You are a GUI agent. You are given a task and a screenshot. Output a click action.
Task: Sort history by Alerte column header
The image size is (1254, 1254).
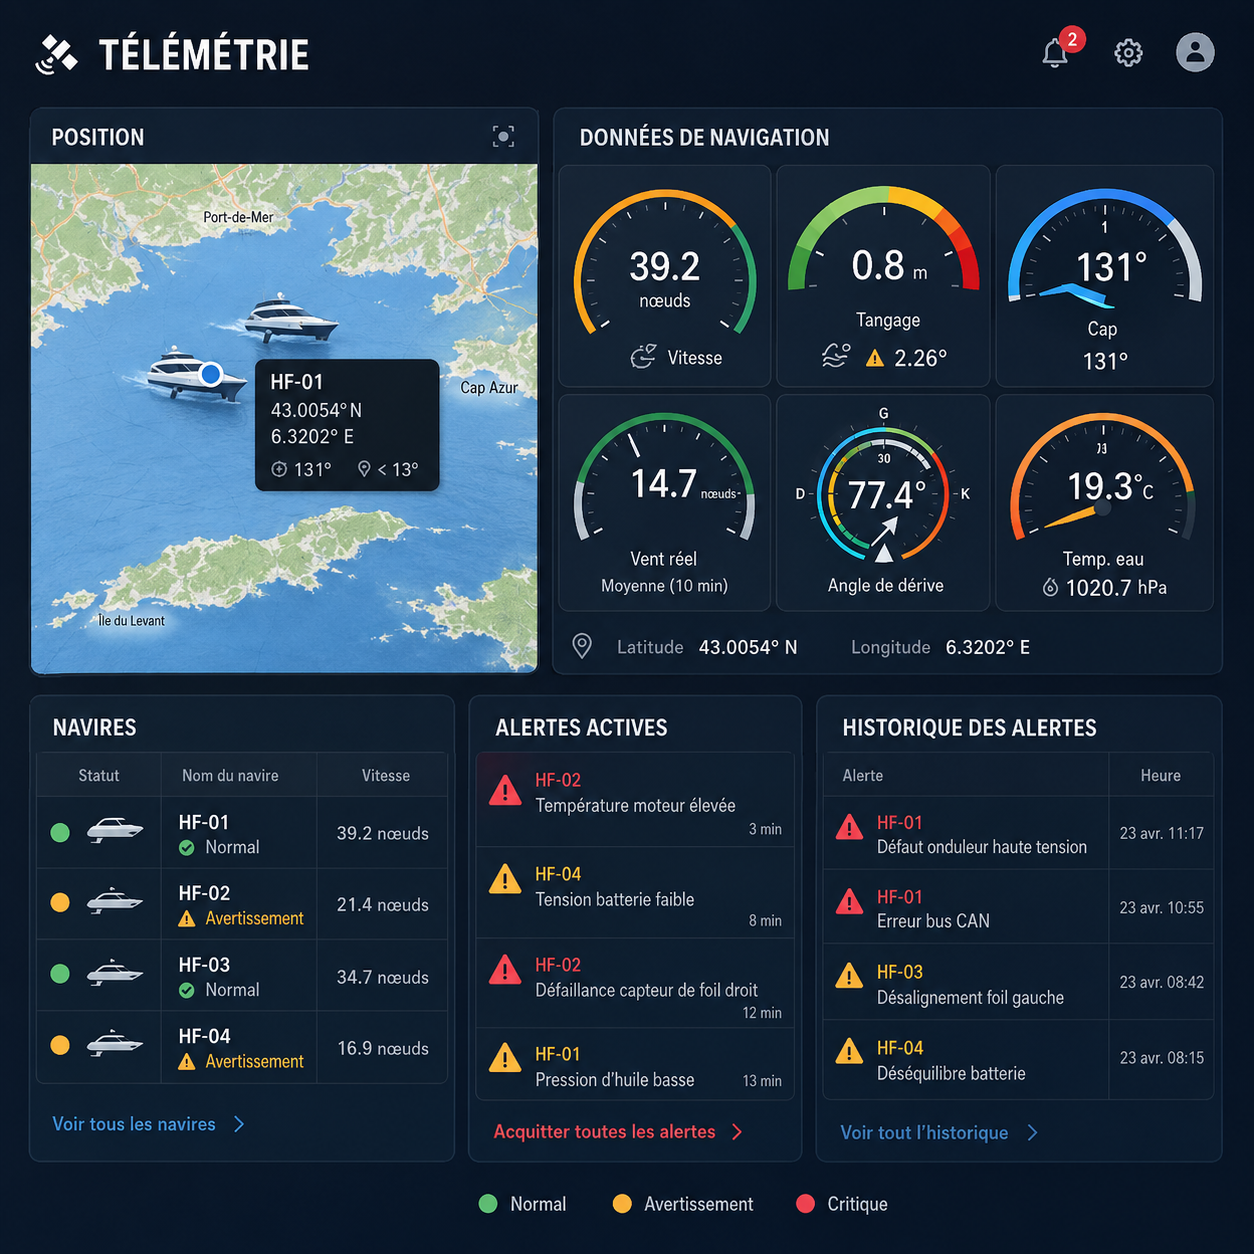coord(863,776)
